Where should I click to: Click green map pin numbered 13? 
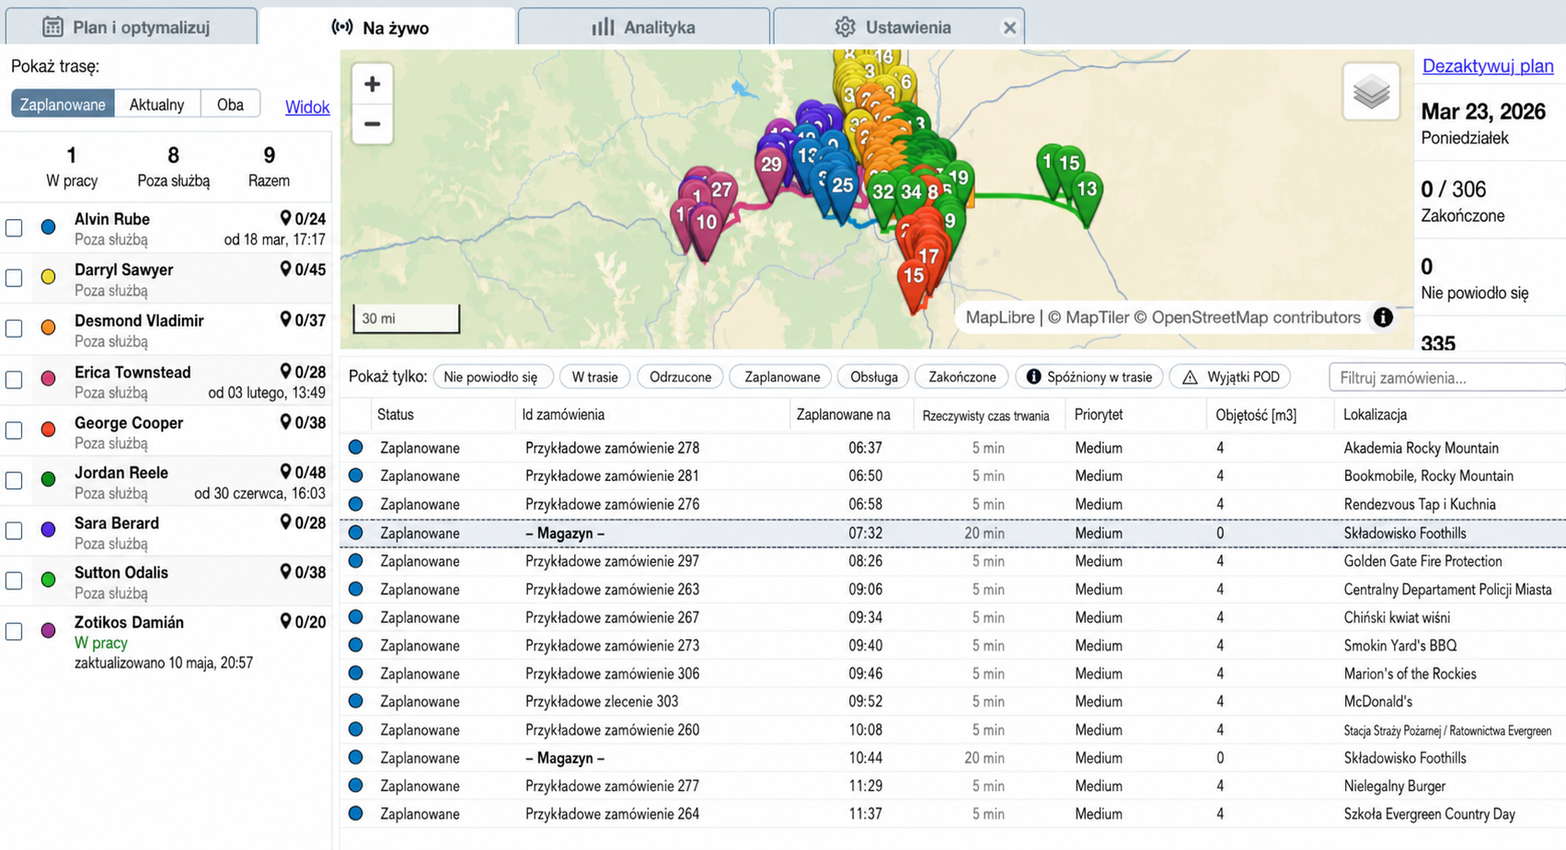pos(1086,194)
